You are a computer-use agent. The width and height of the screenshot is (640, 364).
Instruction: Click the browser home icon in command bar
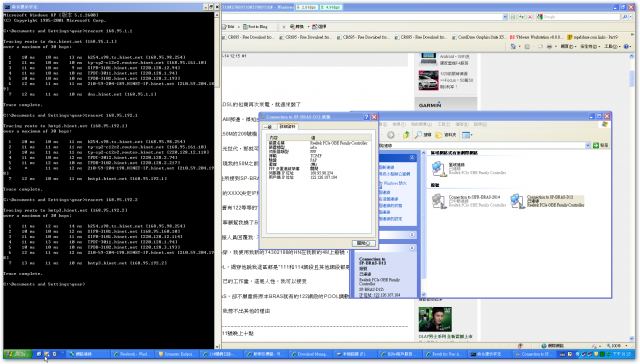pos(513,47)
